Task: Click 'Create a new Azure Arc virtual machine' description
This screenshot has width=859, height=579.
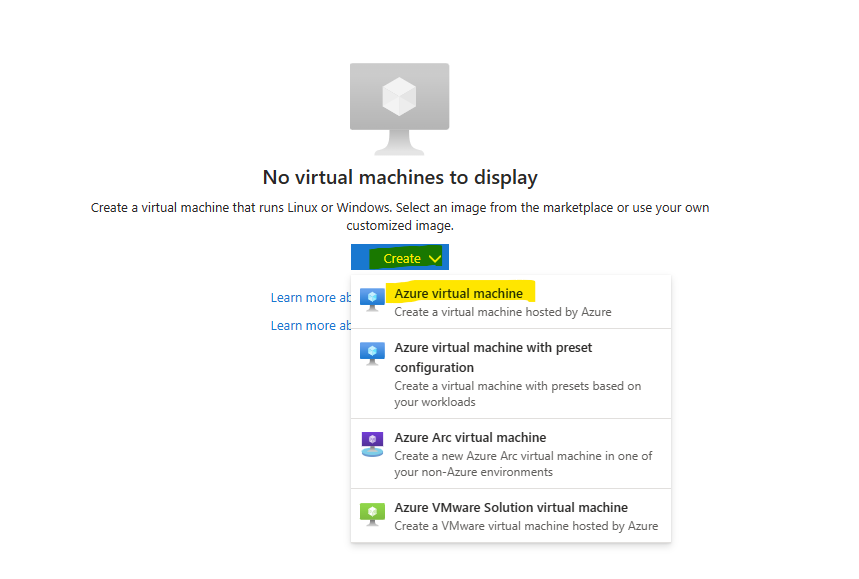Action: (x=523, y=464)
